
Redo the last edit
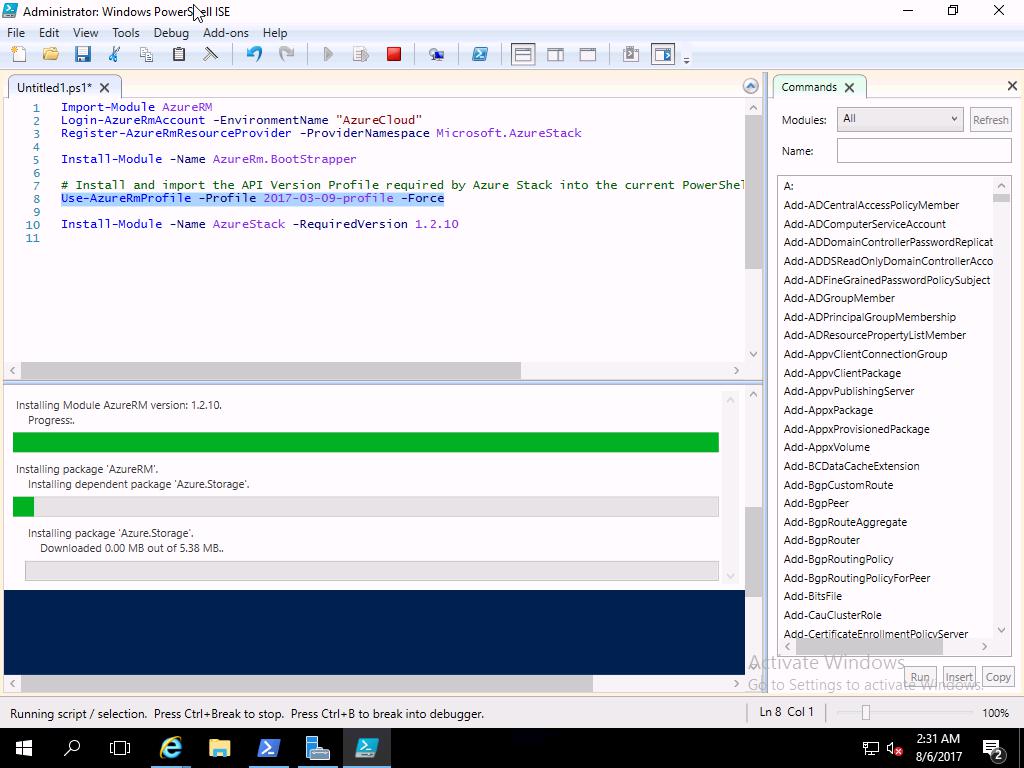pyautogui.click(x=286, y=54)
